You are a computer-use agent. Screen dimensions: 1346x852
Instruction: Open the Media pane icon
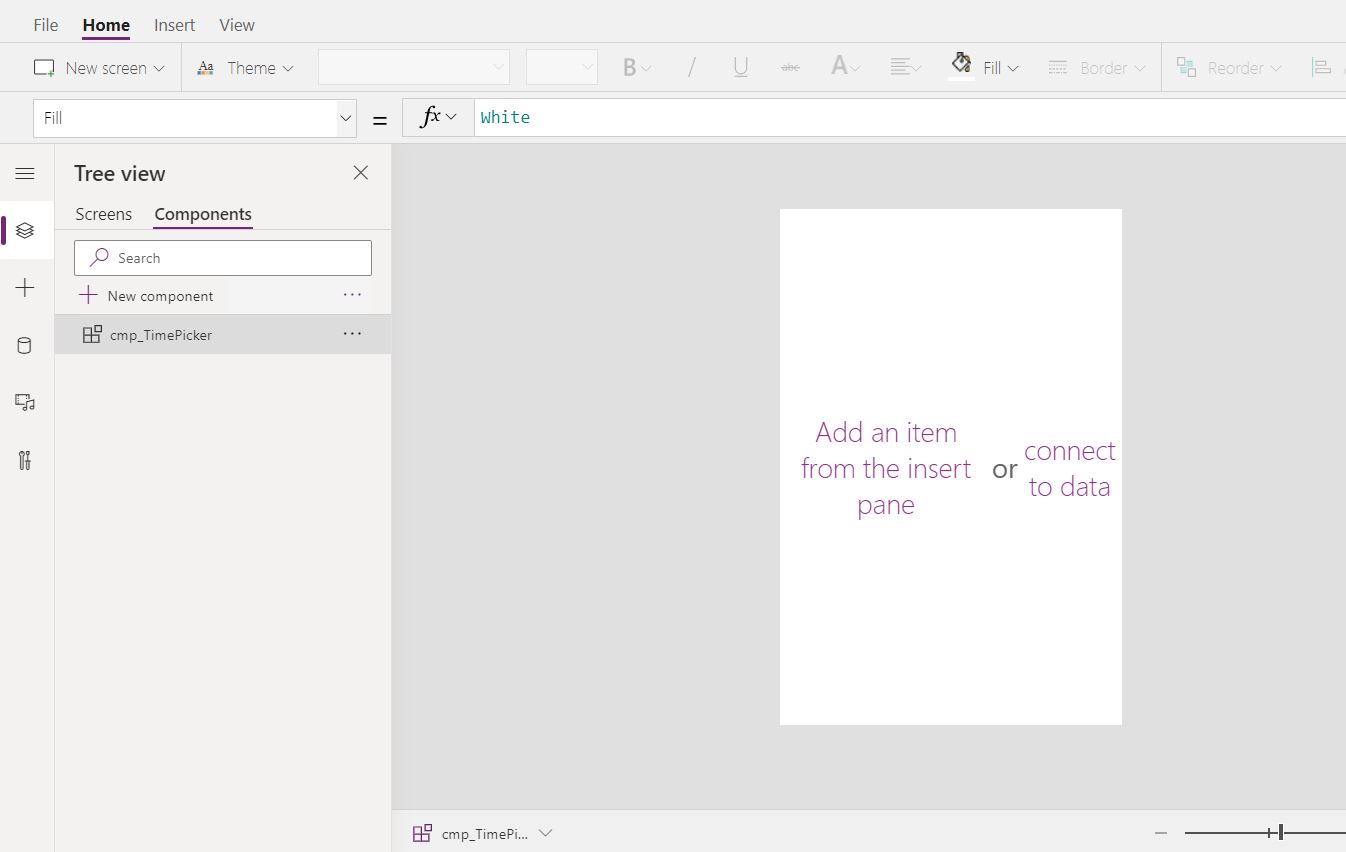pyautogui.click(x=25, y=402)
